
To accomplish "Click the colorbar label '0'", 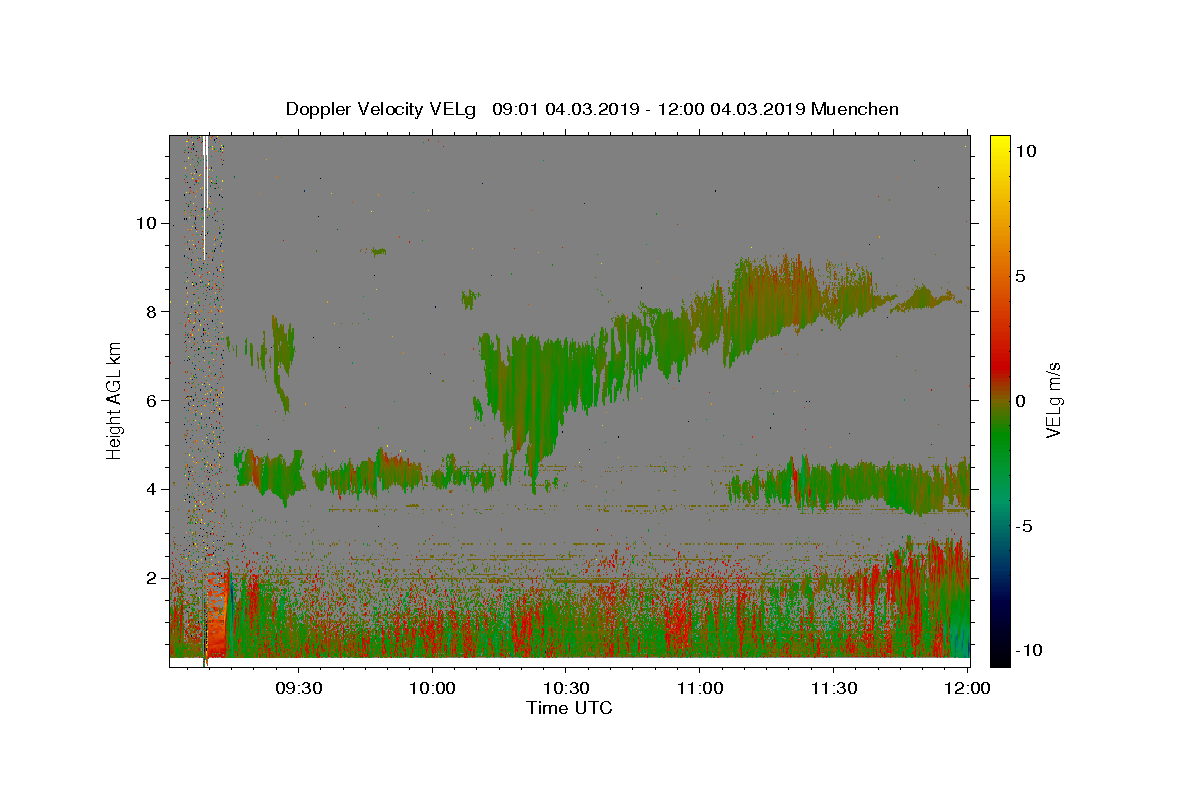I will [1022, 401].
